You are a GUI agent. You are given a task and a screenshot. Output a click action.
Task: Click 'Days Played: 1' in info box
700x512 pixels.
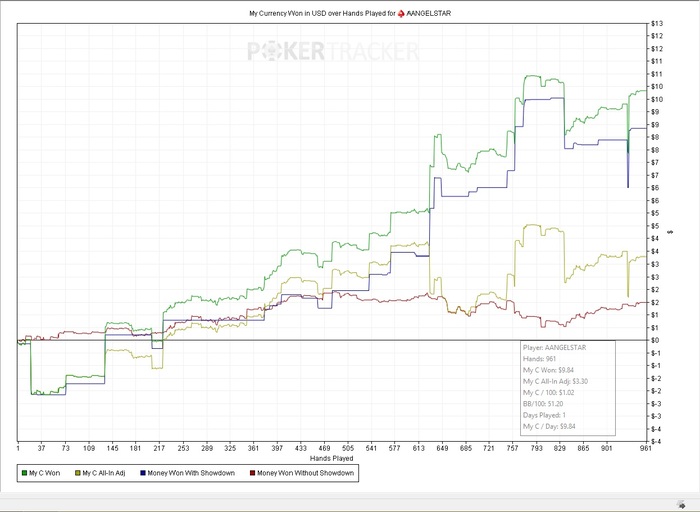point(544,415)
